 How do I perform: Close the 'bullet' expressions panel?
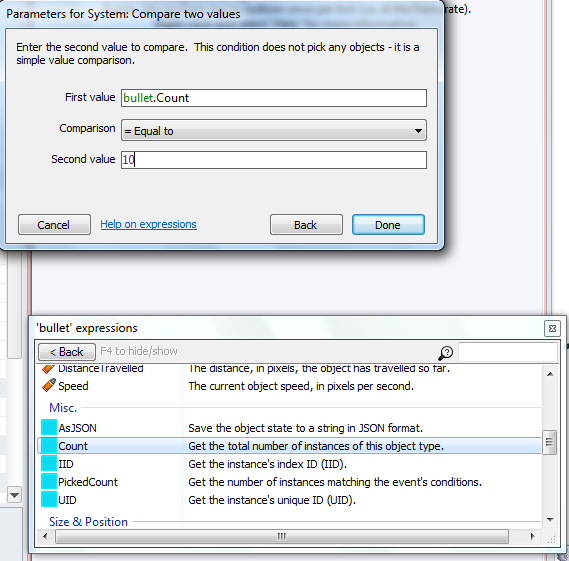click(x=552, y=328)
